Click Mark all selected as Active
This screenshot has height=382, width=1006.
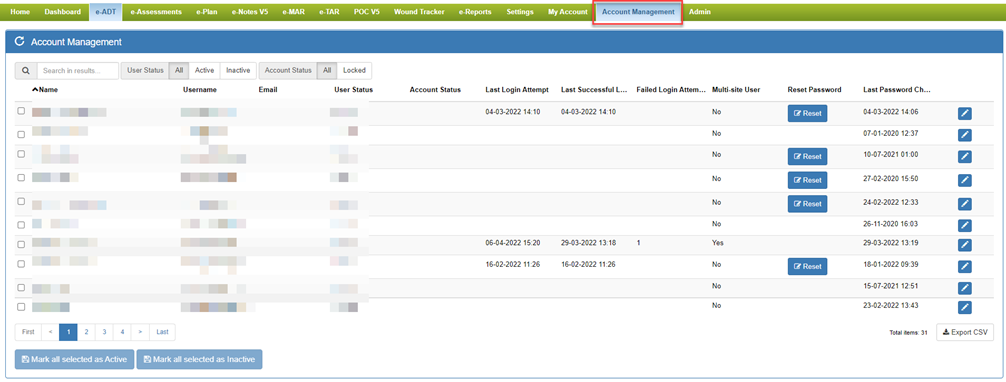coord(74,360)
